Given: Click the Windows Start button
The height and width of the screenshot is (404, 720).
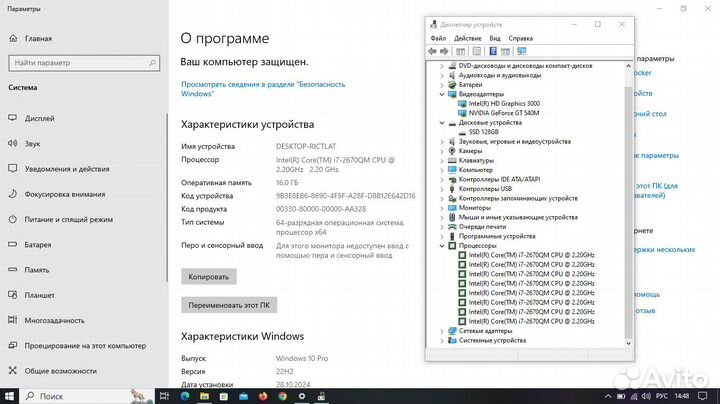Looking at the screenshot, I should pyautogui.click(x=9, y=396).
